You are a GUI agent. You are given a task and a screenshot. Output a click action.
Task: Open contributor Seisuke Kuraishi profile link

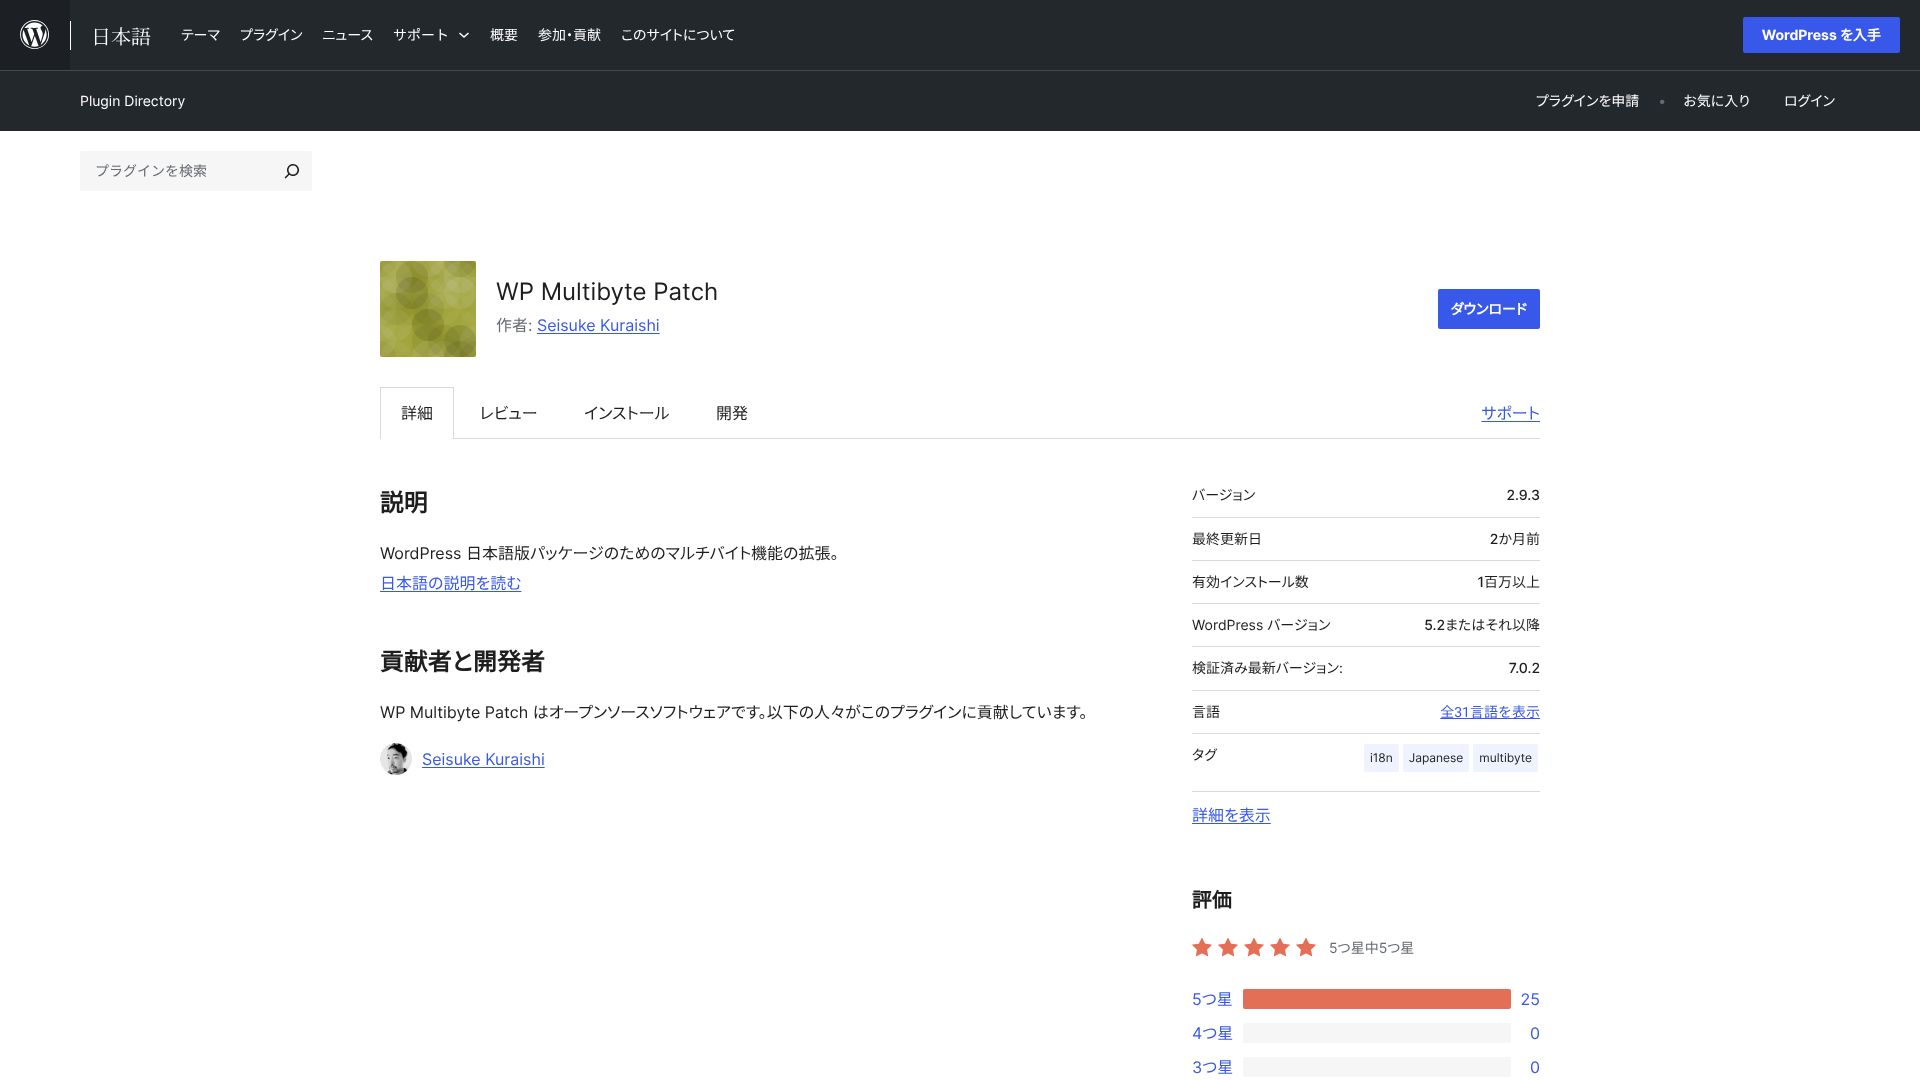pos(483,759)
